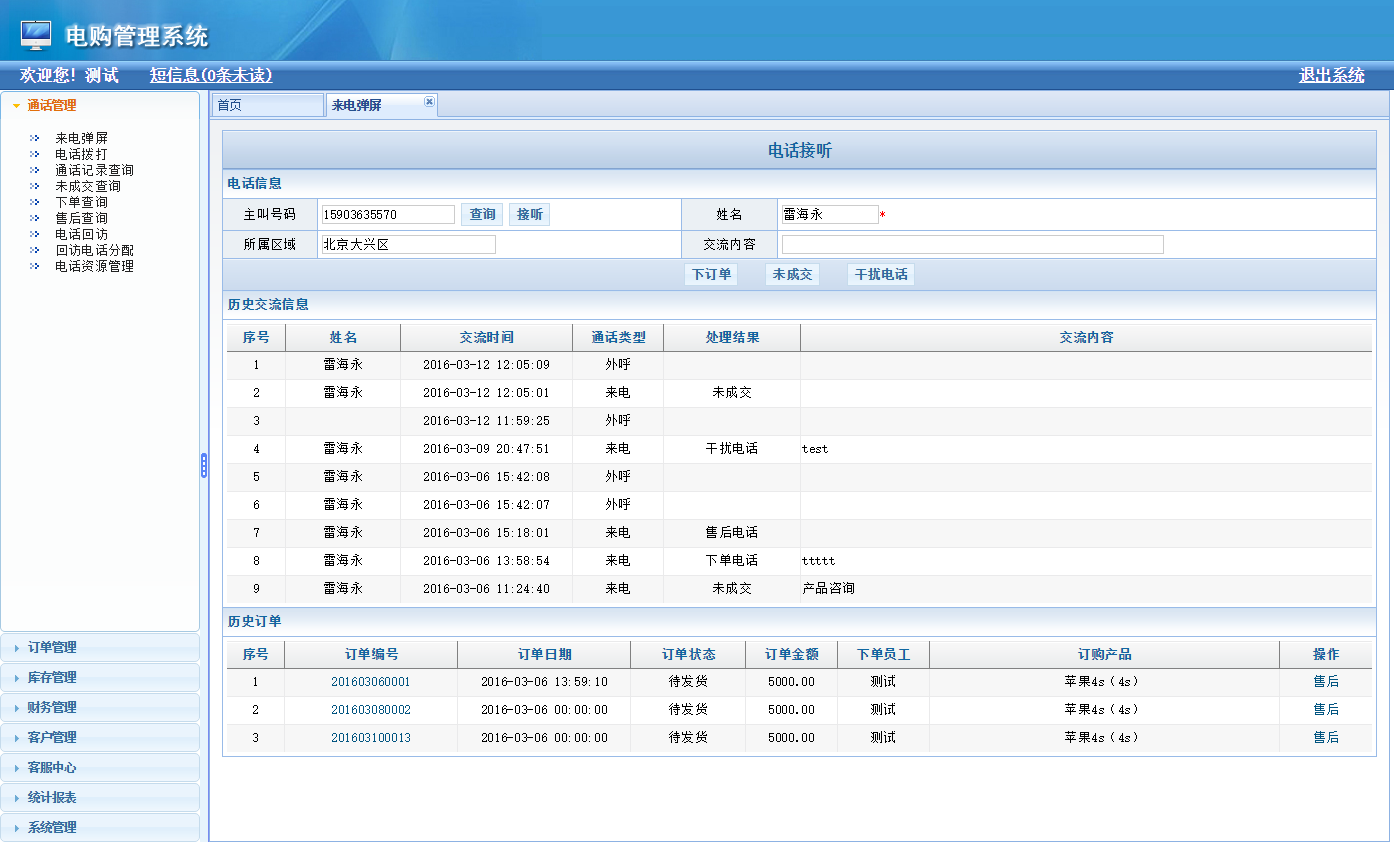
Task: Collapse the 通话管理 accordion section
Action: click(100, 105)
